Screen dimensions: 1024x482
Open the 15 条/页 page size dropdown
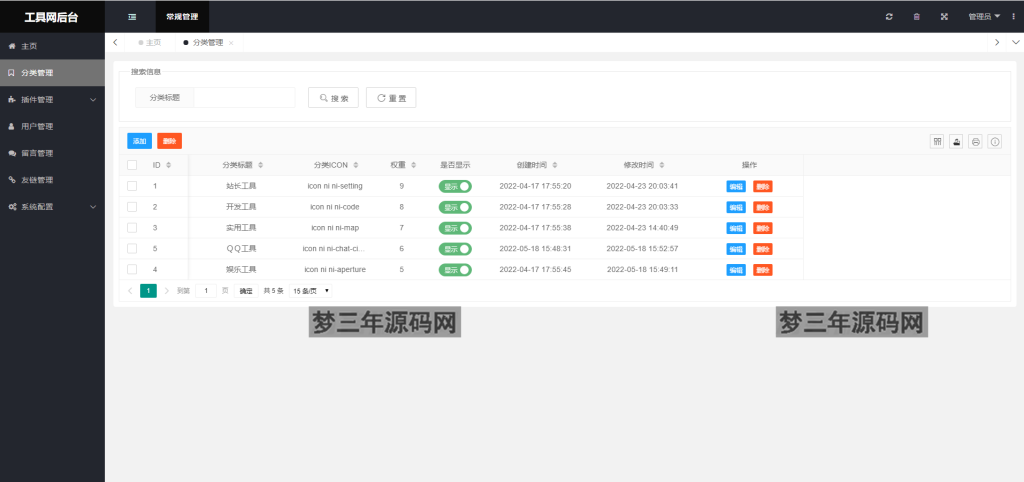(x=310, y=291)
